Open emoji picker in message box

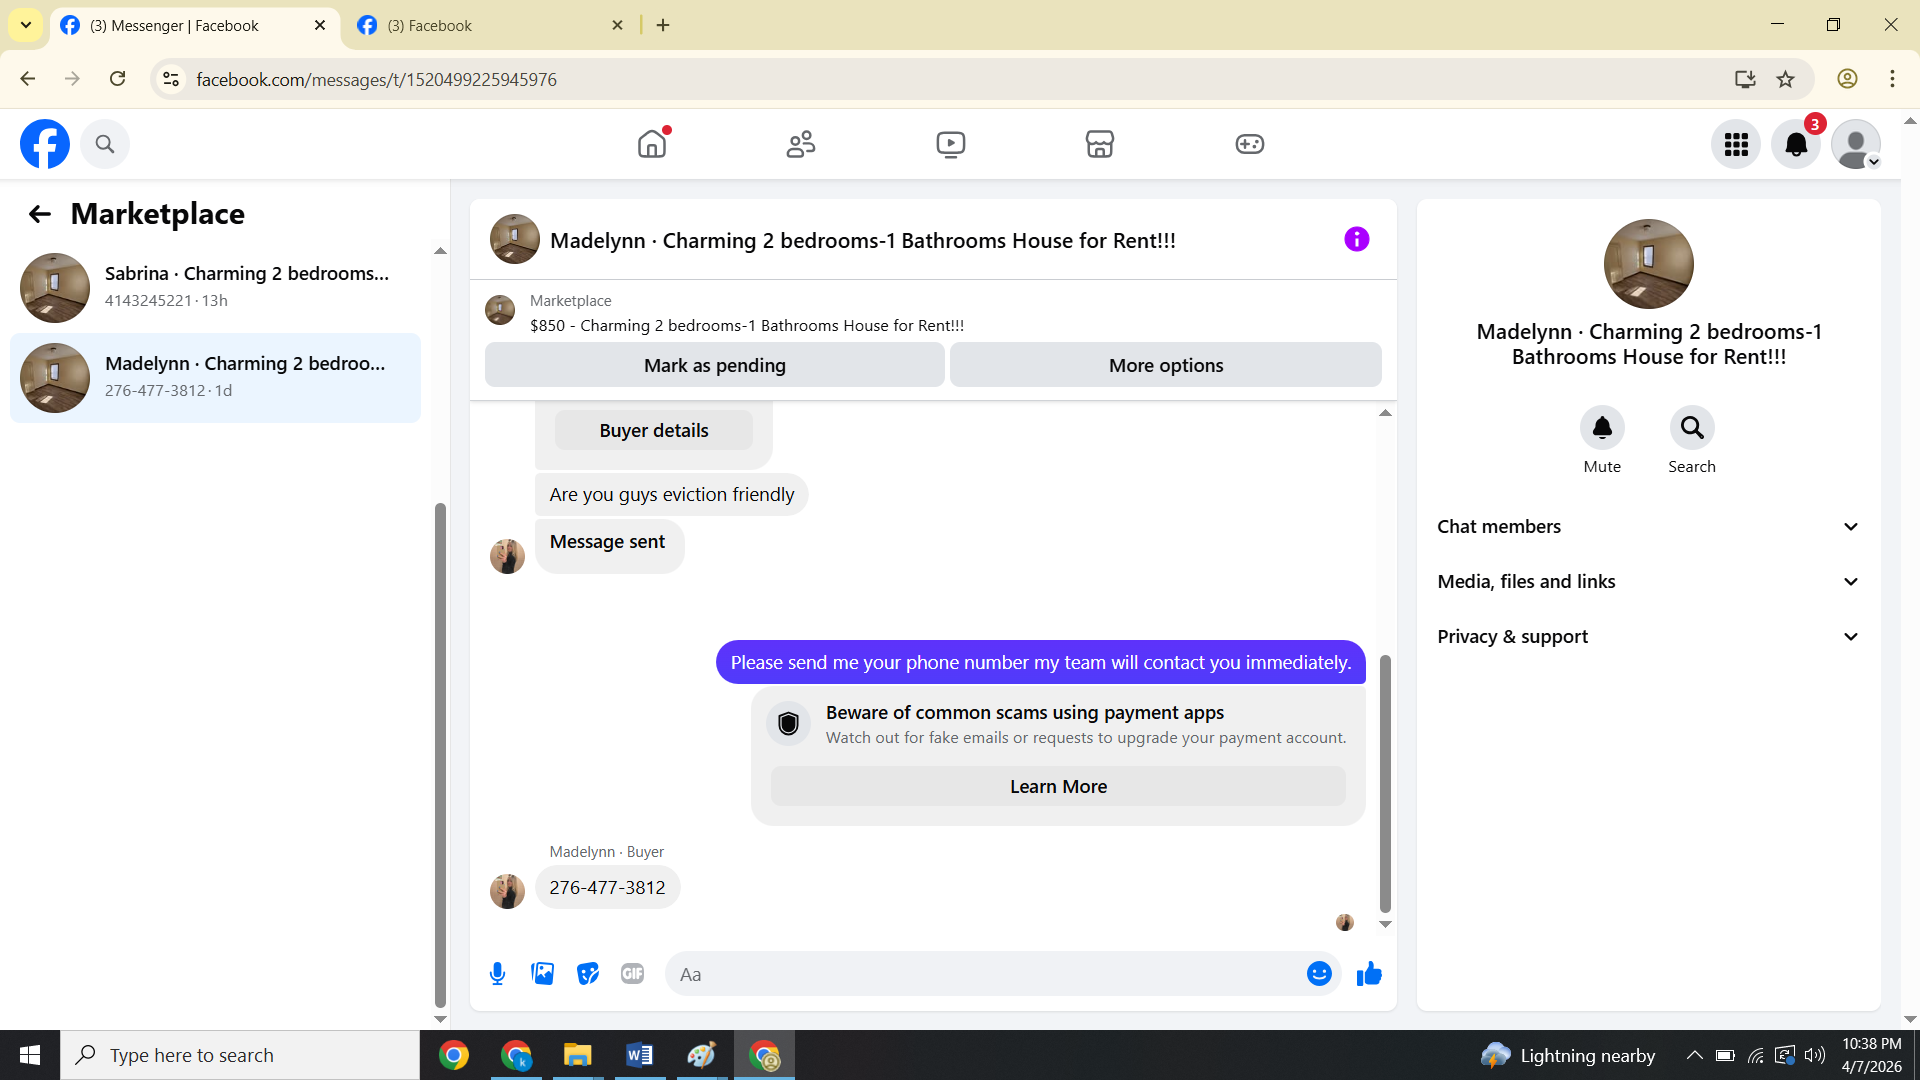1319,974
